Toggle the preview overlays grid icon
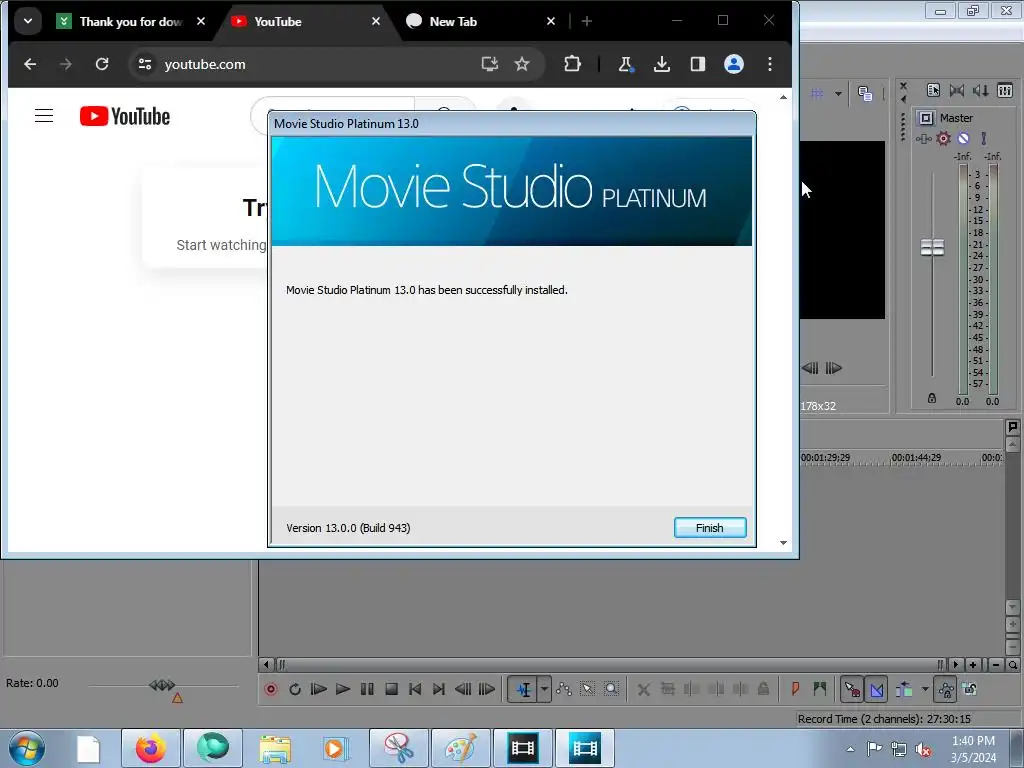1024x768 pixels. coord(817,93)
